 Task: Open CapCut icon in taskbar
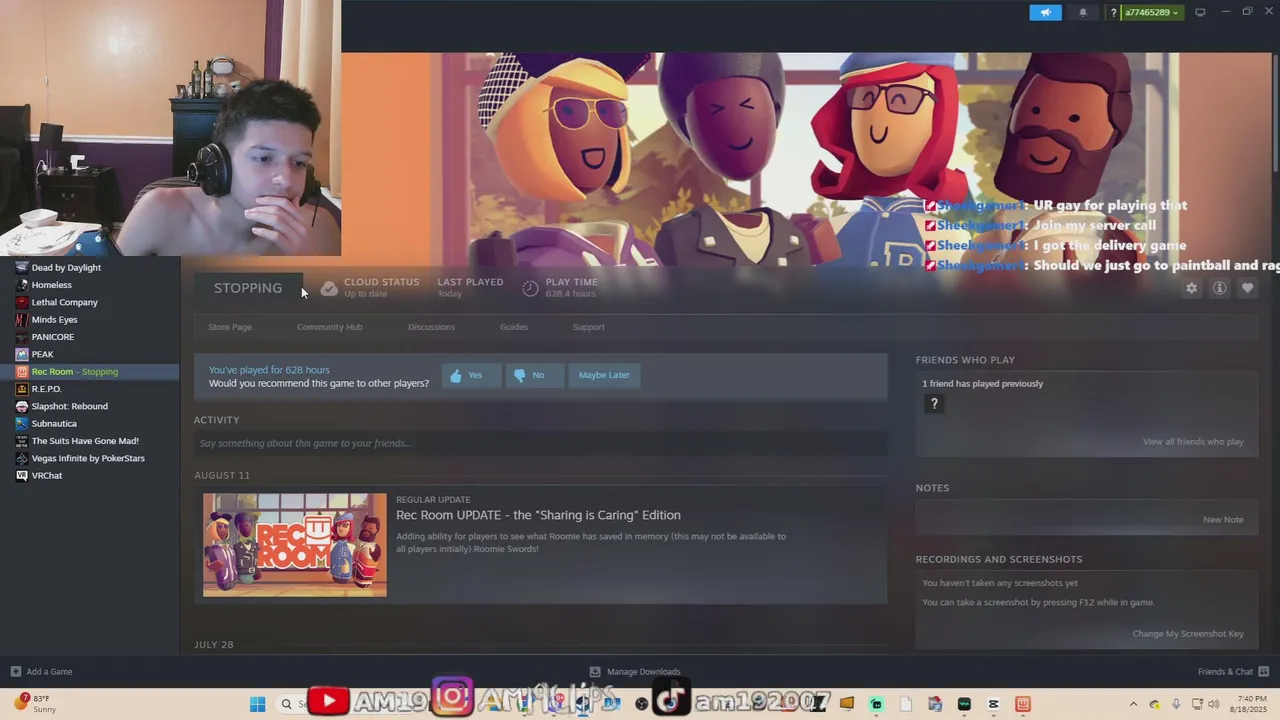tap(993, 704)
